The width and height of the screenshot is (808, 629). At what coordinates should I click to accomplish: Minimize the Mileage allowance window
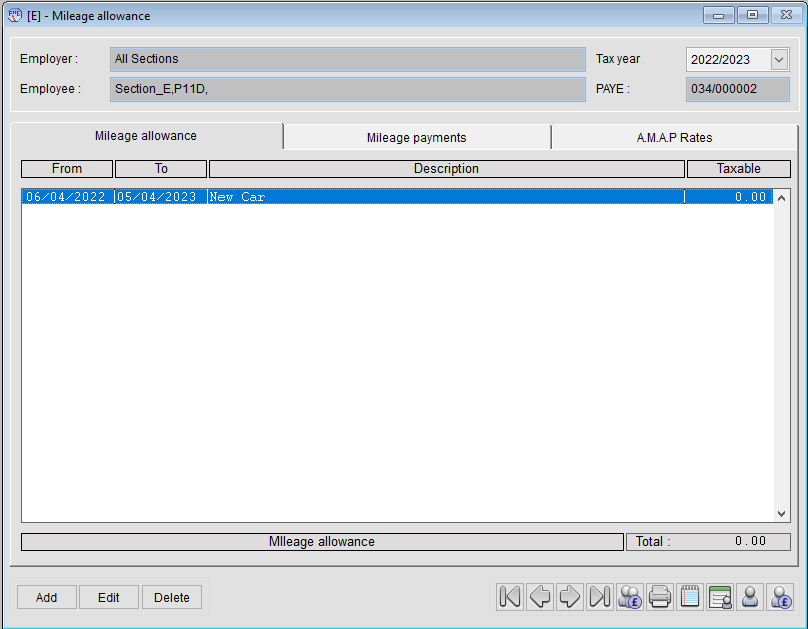pos(718,15)
